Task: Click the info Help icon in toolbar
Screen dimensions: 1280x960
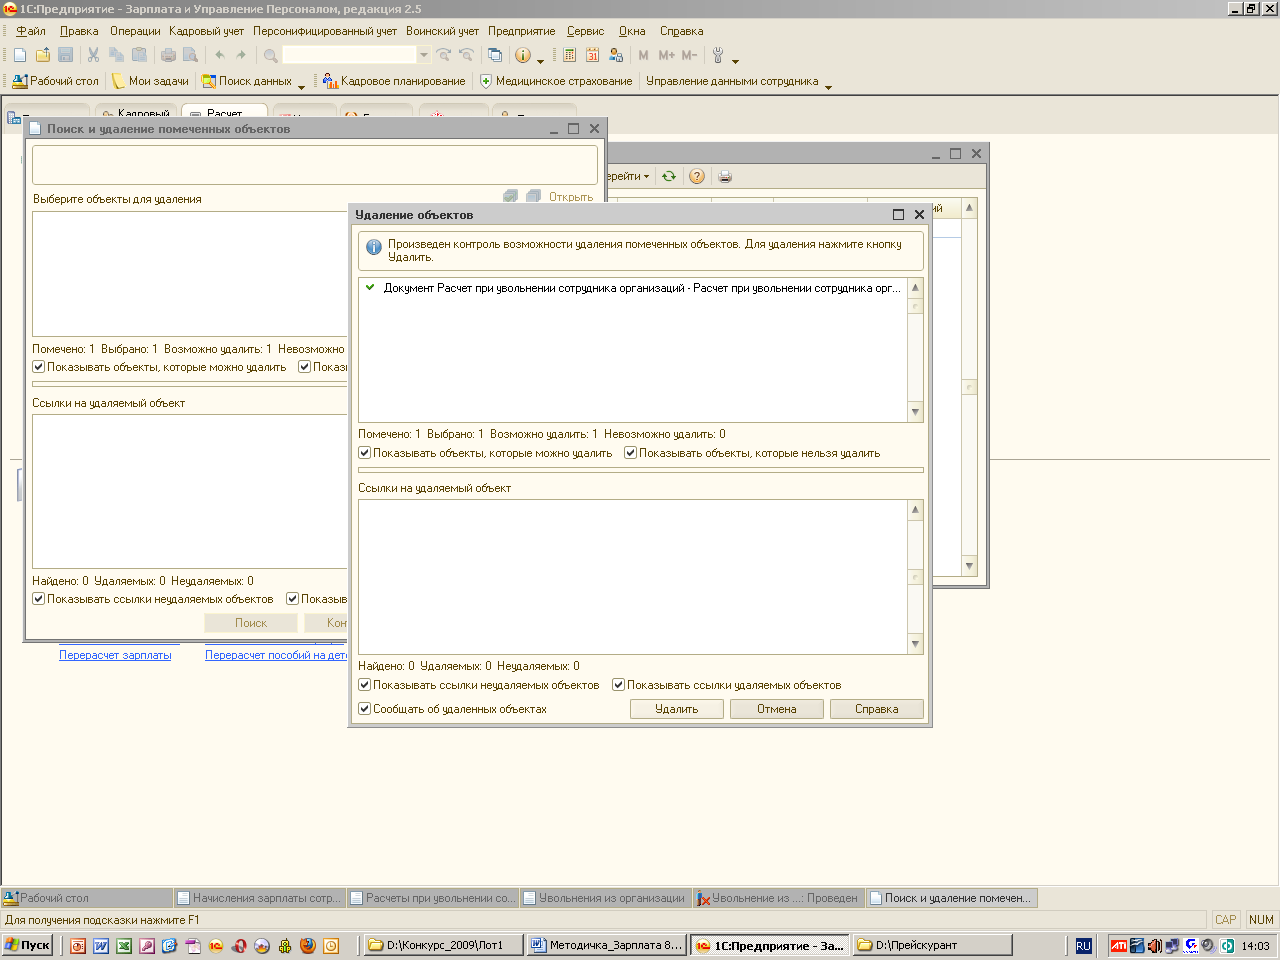Action: (x=523, y=55)
